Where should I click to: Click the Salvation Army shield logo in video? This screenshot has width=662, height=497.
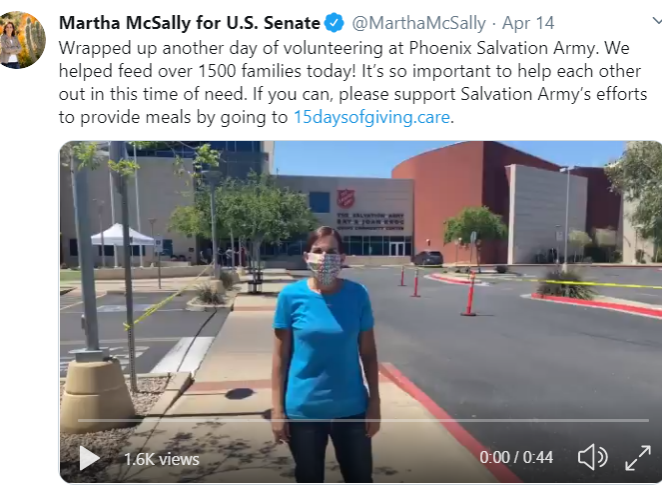click(346, 198)
